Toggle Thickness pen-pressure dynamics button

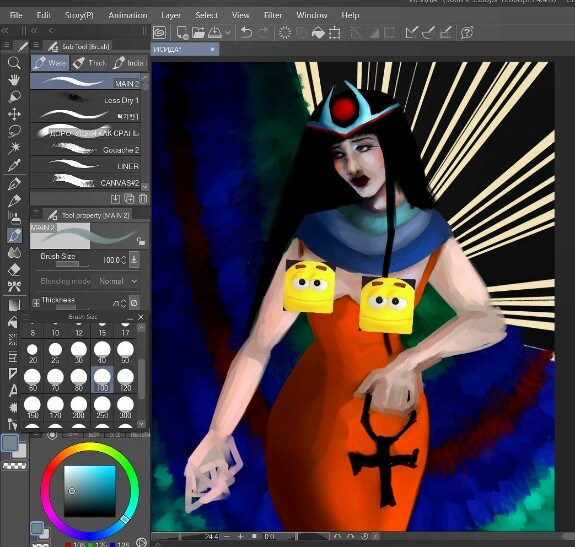(134, 303)
